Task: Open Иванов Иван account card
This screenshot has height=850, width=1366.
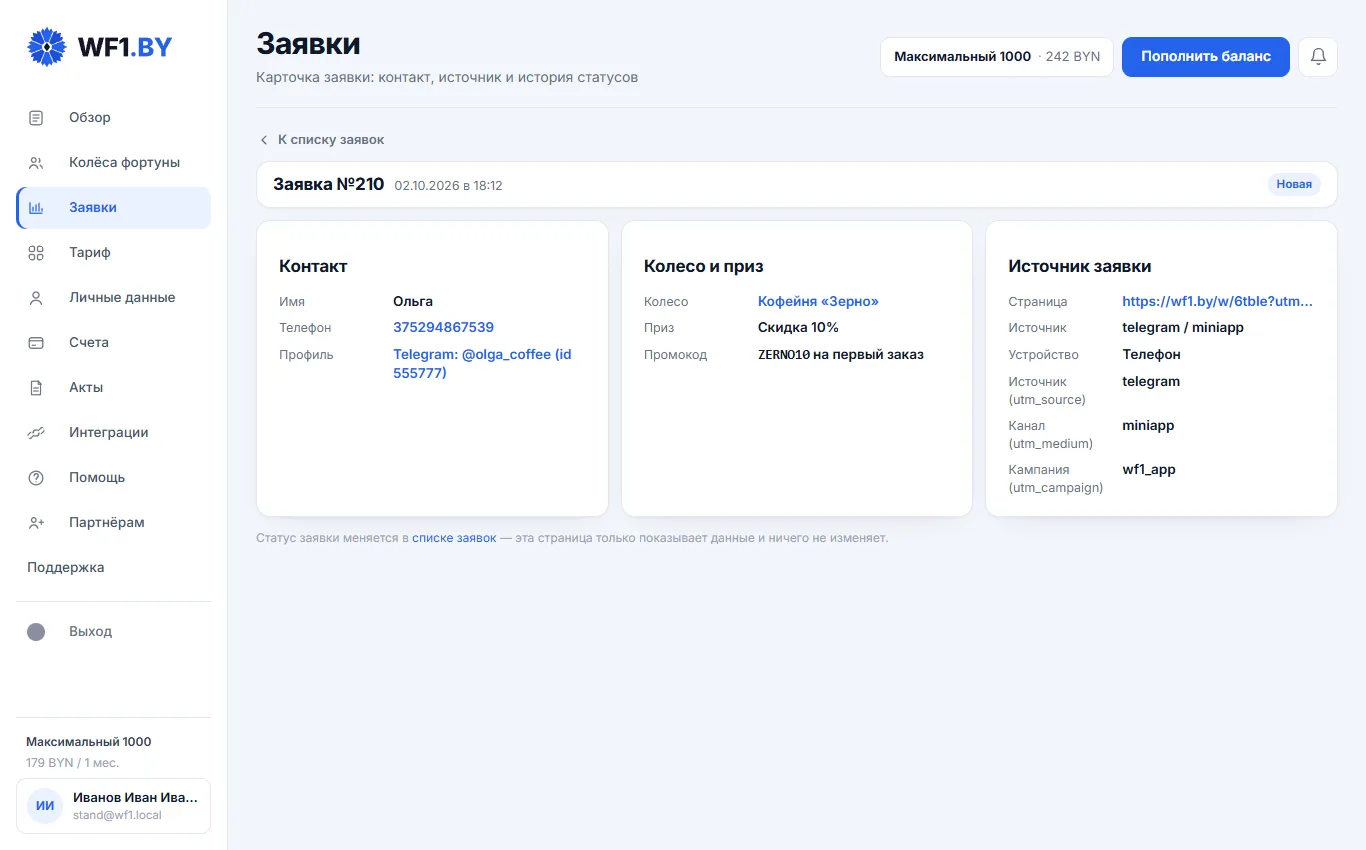Action: 113,806
